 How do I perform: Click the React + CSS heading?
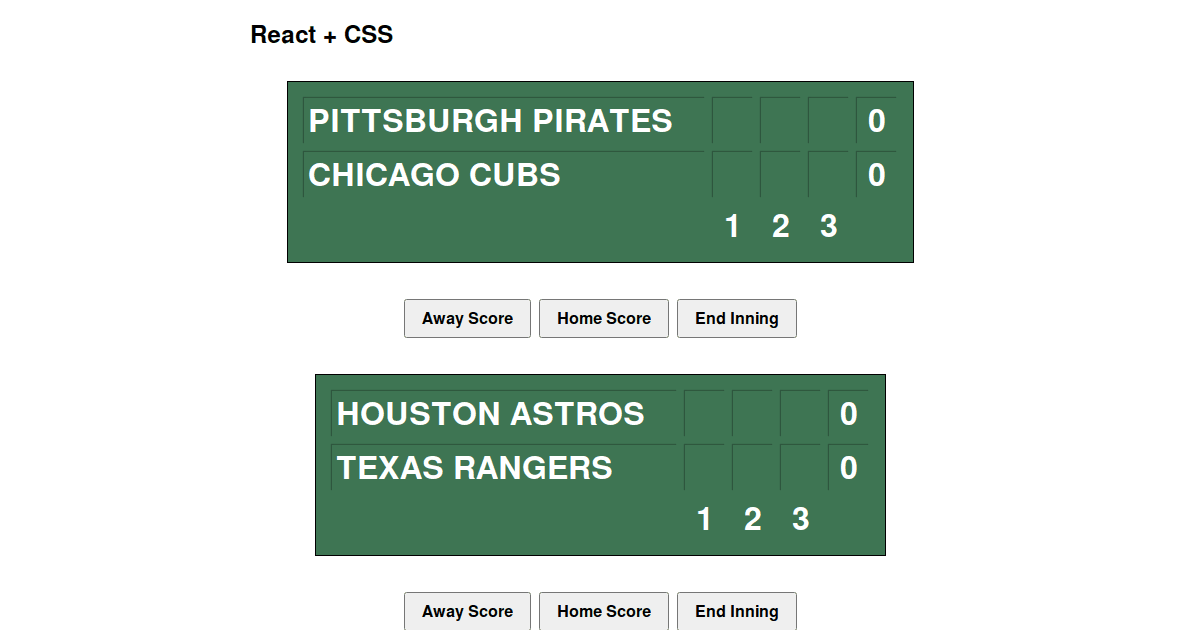(x=322, y=34)
